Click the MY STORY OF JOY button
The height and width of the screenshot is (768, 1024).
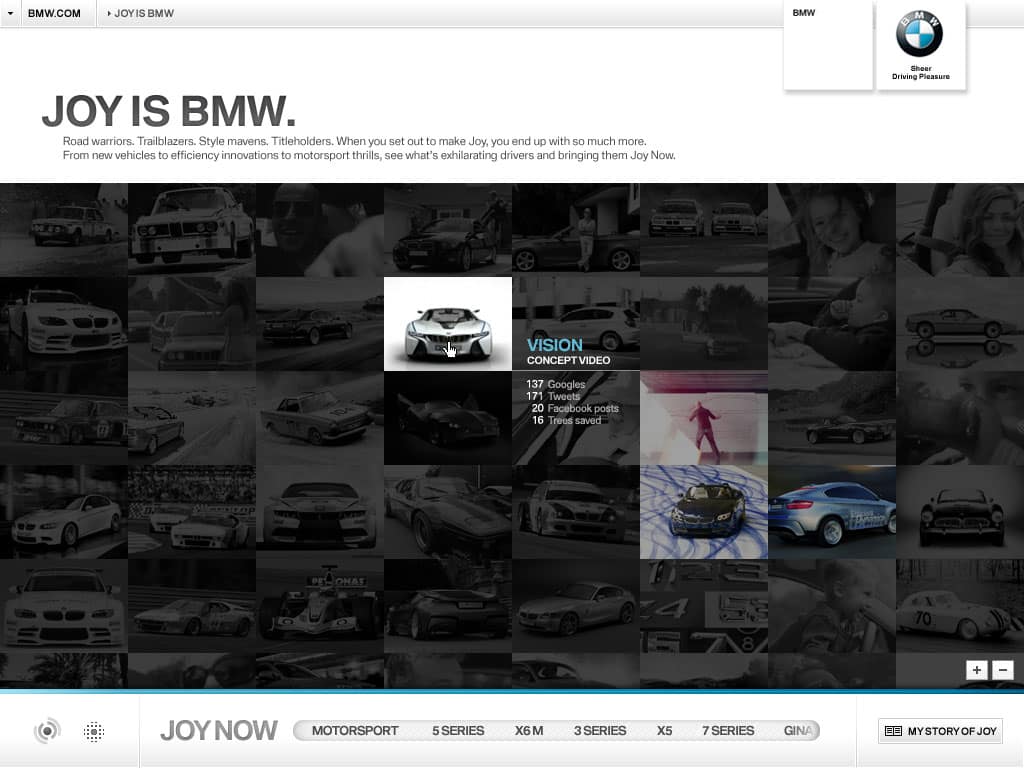[939, 731]
